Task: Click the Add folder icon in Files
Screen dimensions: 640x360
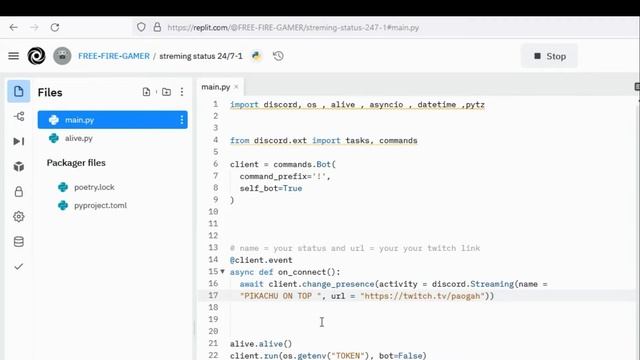Action: pyautogui.click(x=166, y=92)
